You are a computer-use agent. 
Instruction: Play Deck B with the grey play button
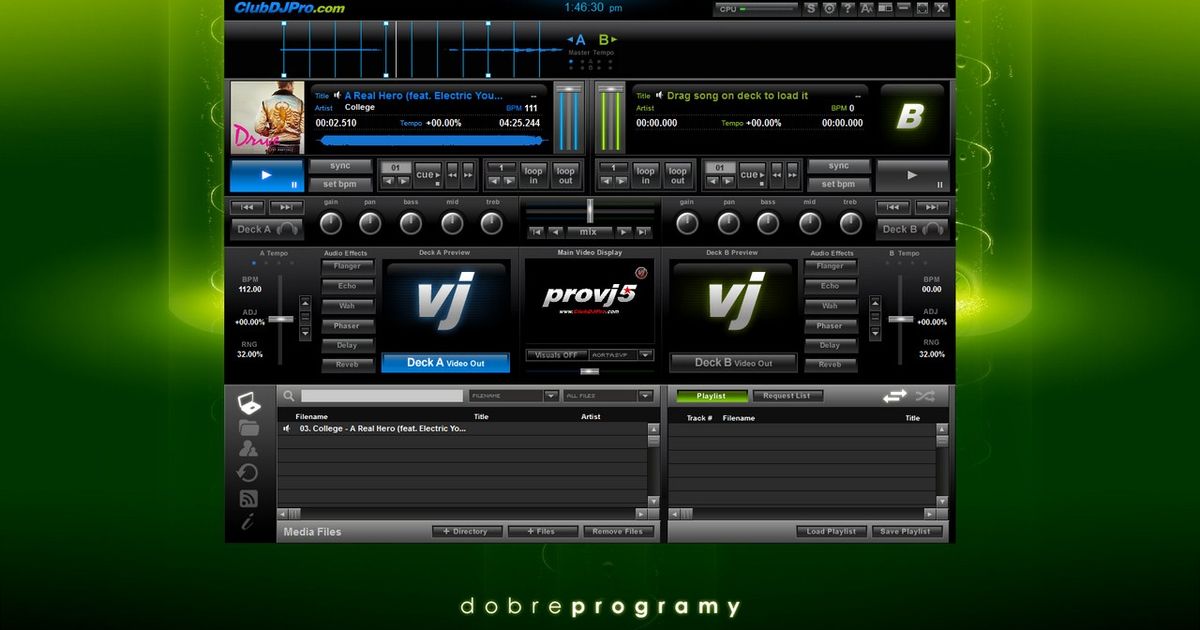click(912, 175)
